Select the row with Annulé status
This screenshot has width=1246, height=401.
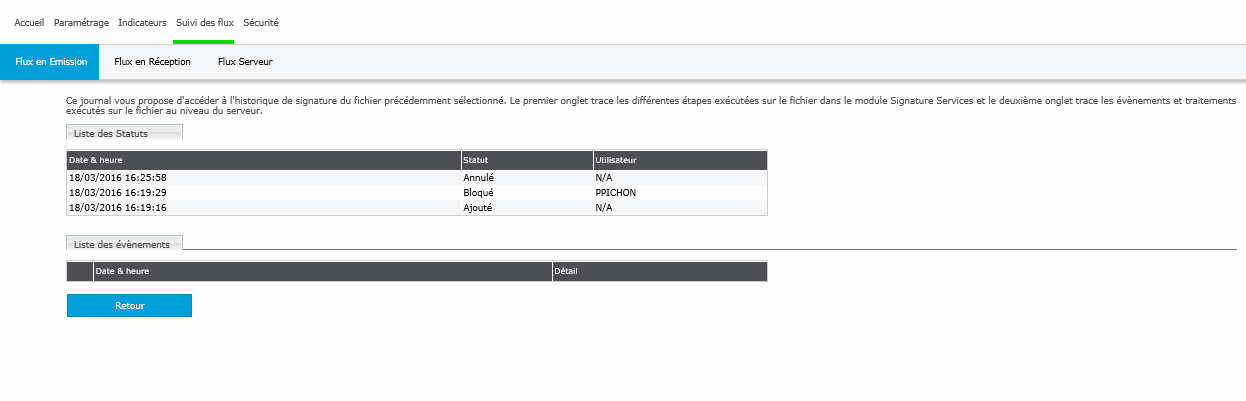(x=478, y=177)
